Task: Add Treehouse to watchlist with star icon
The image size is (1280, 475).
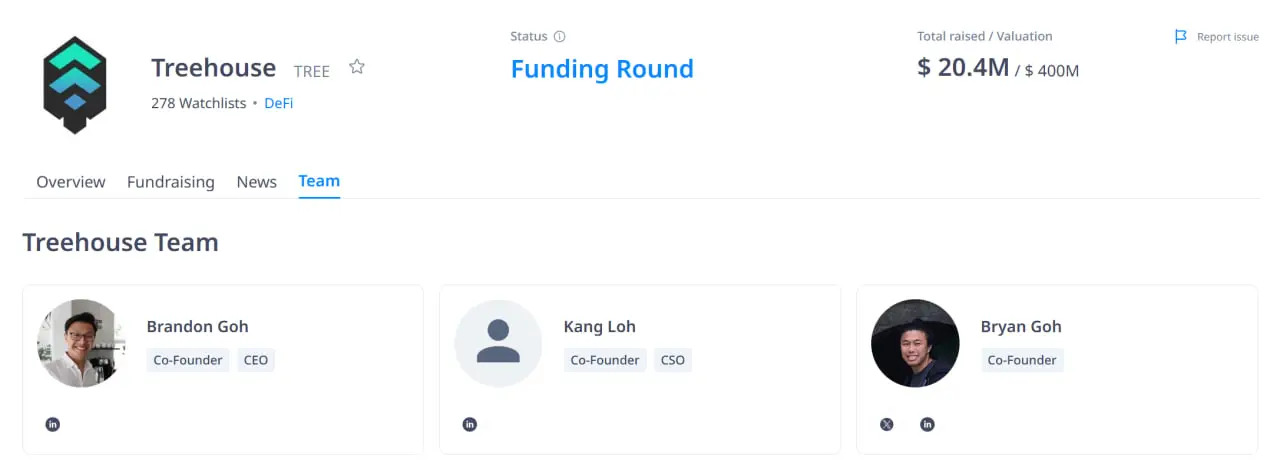Action: (x=357, y=67)
